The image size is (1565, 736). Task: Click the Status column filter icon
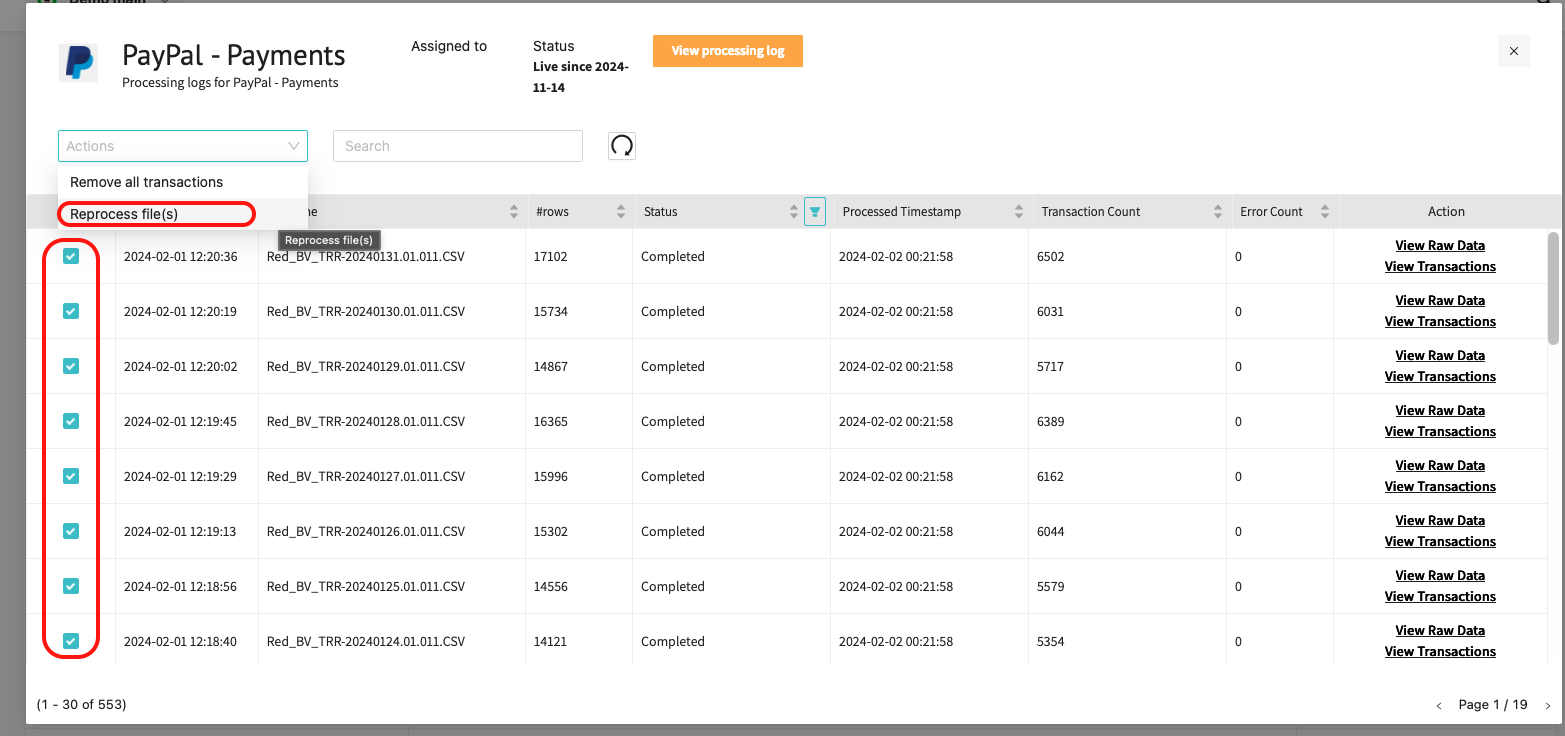coord(815,212)
